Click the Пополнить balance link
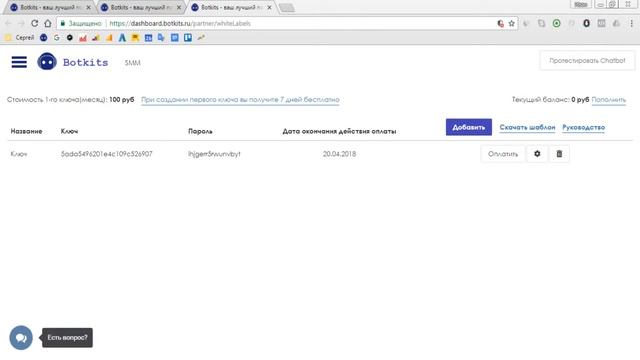Image resolution: width=640 pixels, height=360 pixels. click(609, 100)
